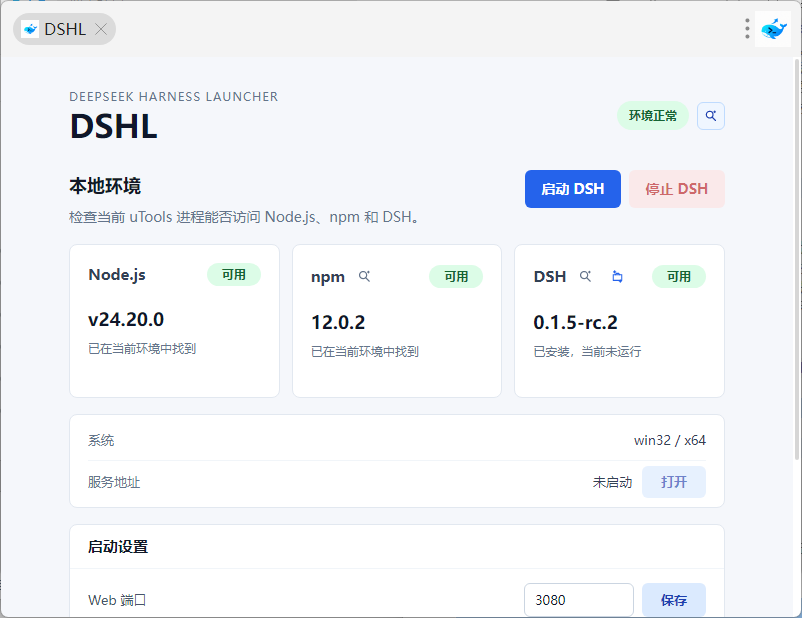This screenshot has width=802, height=618.
Task: Click the win32 / x64 system value
Action: (x=670, y=440)
